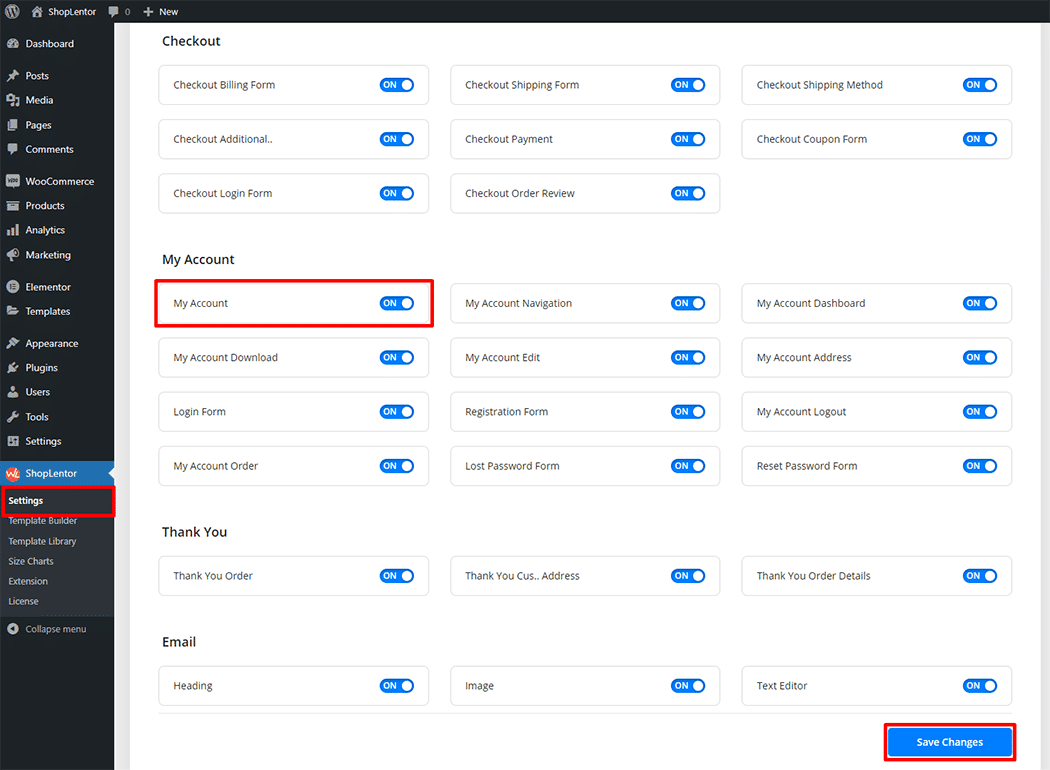Toggle Registration Form switch
The width and height of the screenshot is (1050, 770).
(x=688, y=412)
